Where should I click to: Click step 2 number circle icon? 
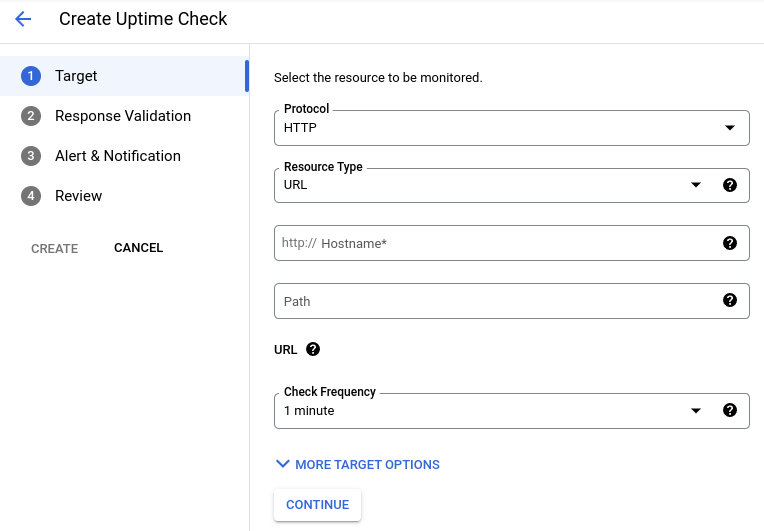click(31, 116)
